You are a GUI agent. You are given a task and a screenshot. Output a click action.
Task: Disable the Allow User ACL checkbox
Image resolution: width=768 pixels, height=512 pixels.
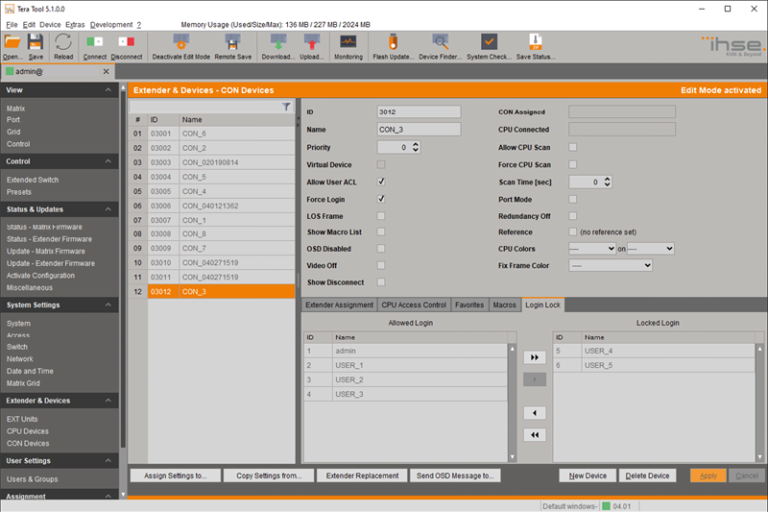[381, 182]
